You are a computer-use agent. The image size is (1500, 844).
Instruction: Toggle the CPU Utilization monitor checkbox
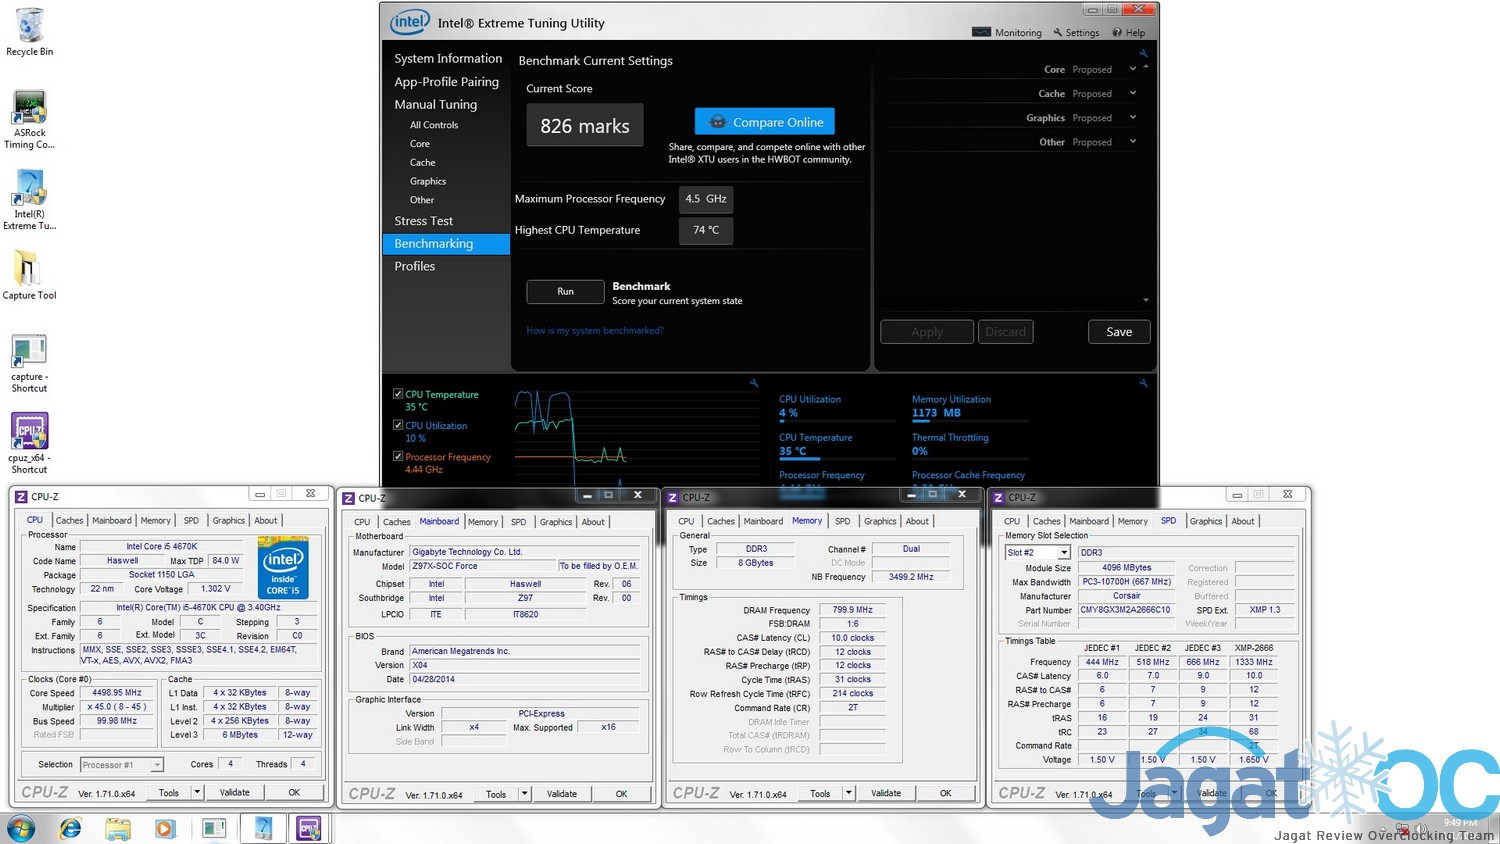tap(398, 425)
